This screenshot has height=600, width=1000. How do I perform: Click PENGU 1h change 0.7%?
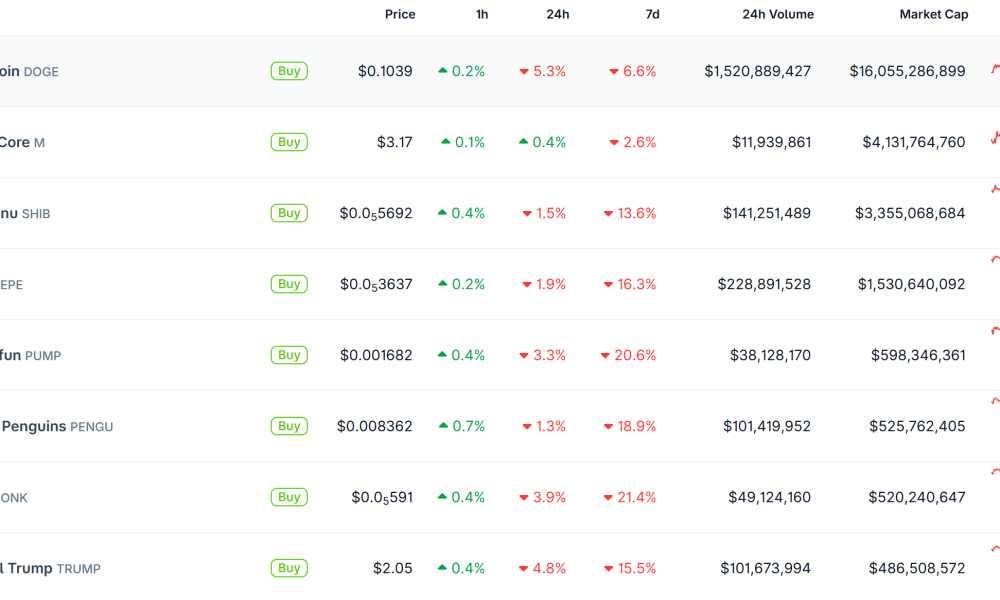click(462, 426)
